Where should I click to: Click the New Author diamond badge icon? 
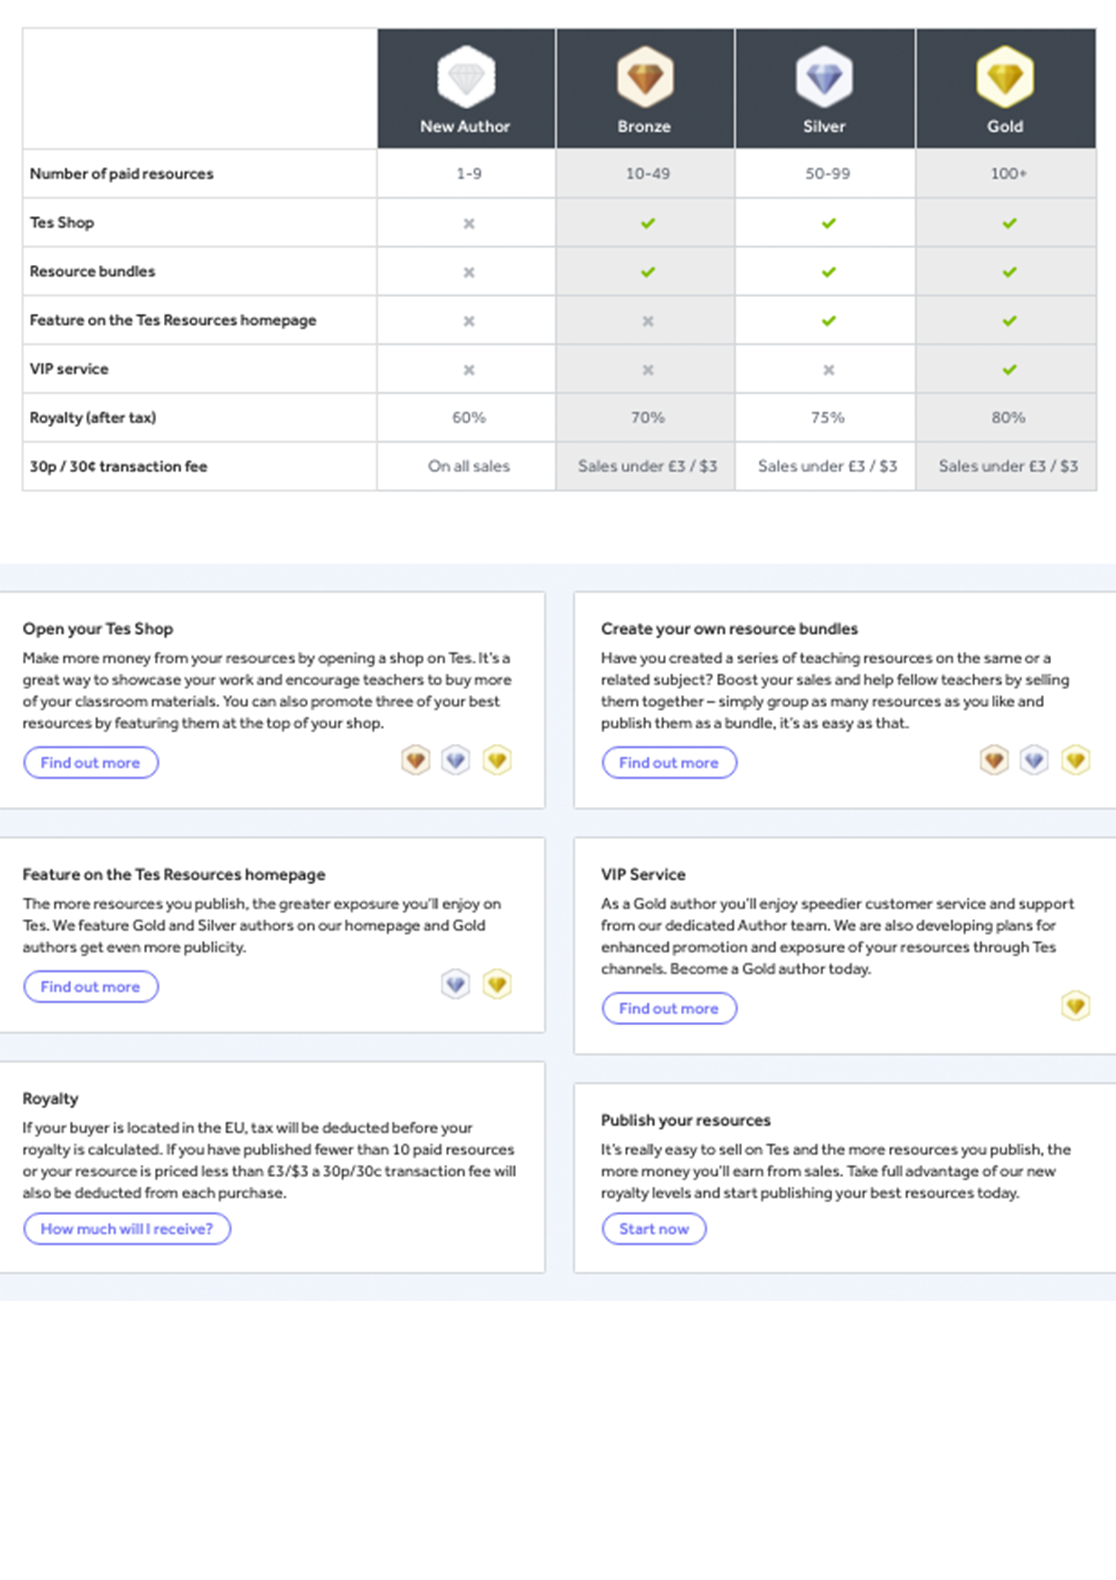pyautogui.click(x=466, y=77)
